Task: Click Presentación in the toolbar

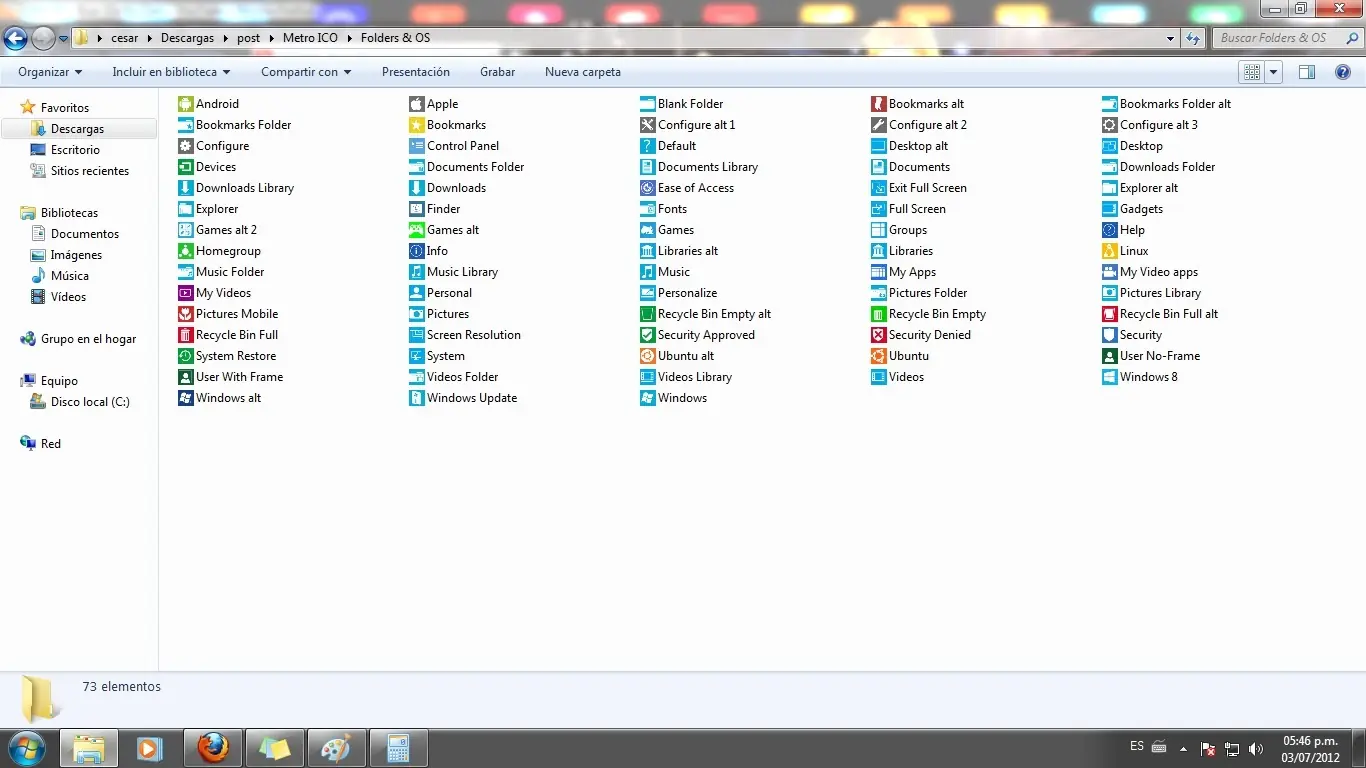Action: click(x=416, y=72)
